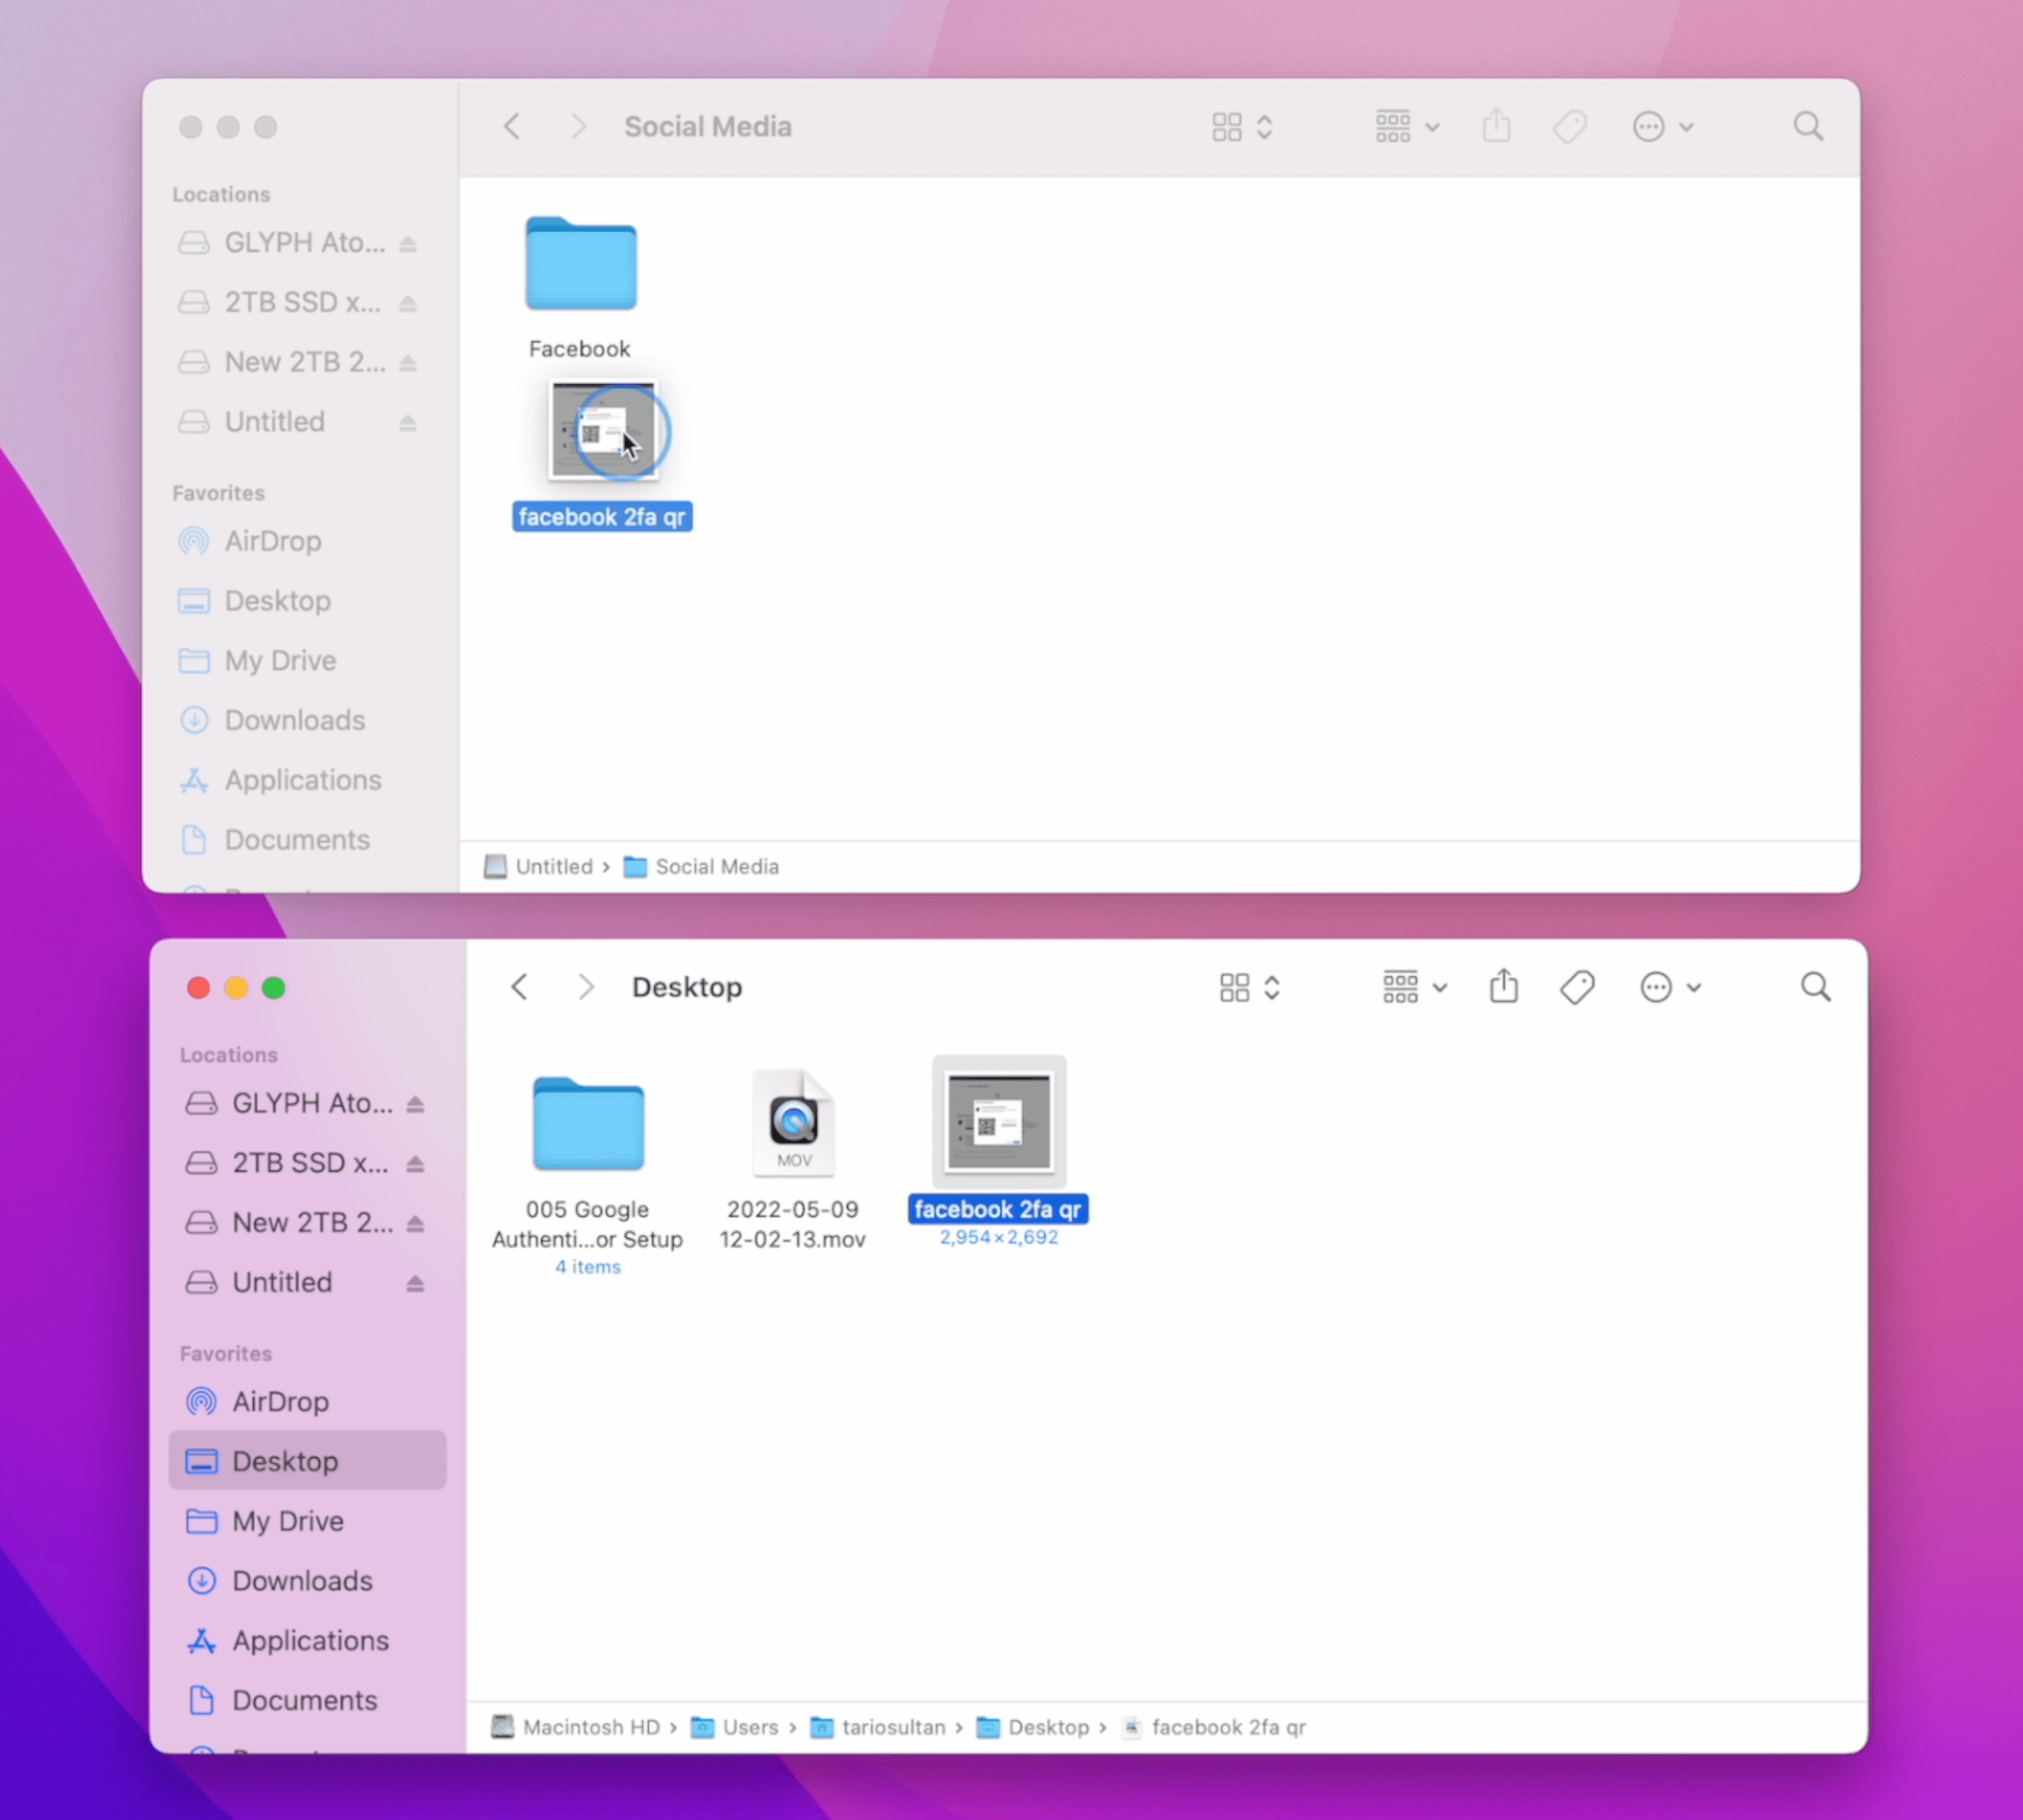Image resolution: width=2023 pixels, height=1820 pixels.
Task: Zoom the Desktop window with green button
Action: [273, 988]
